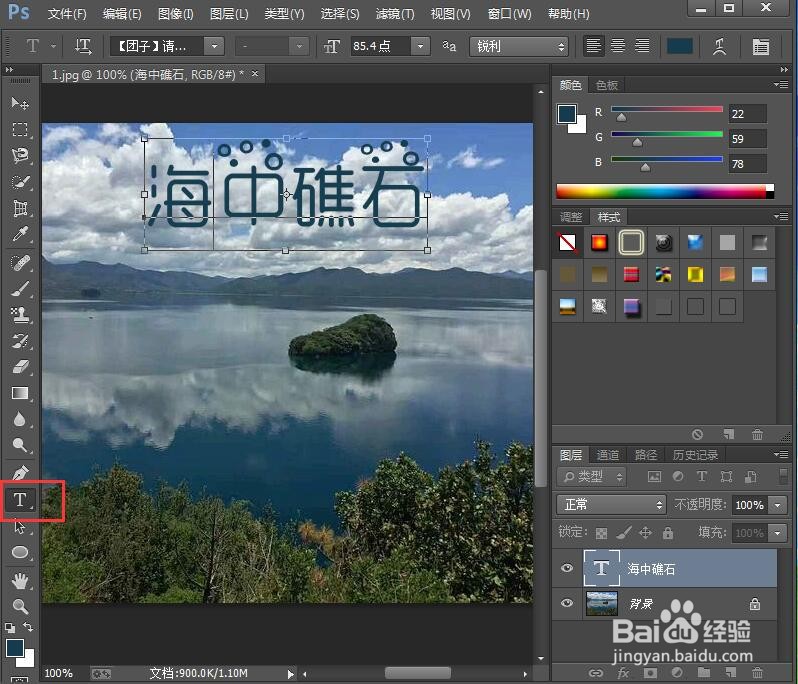Select the Ellipse shape tool

point(20,552)
